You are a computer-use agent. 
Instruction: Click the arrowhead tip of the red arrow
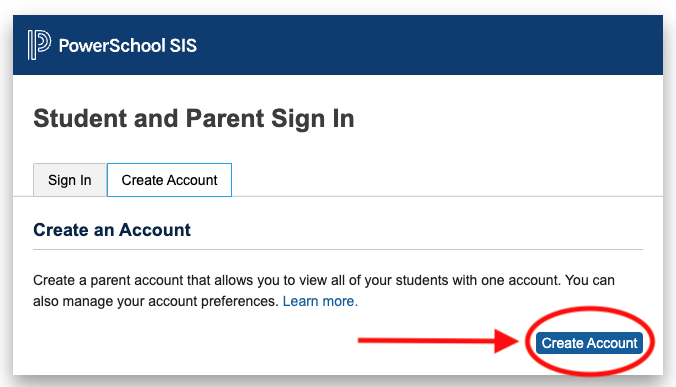coord(515,341)
